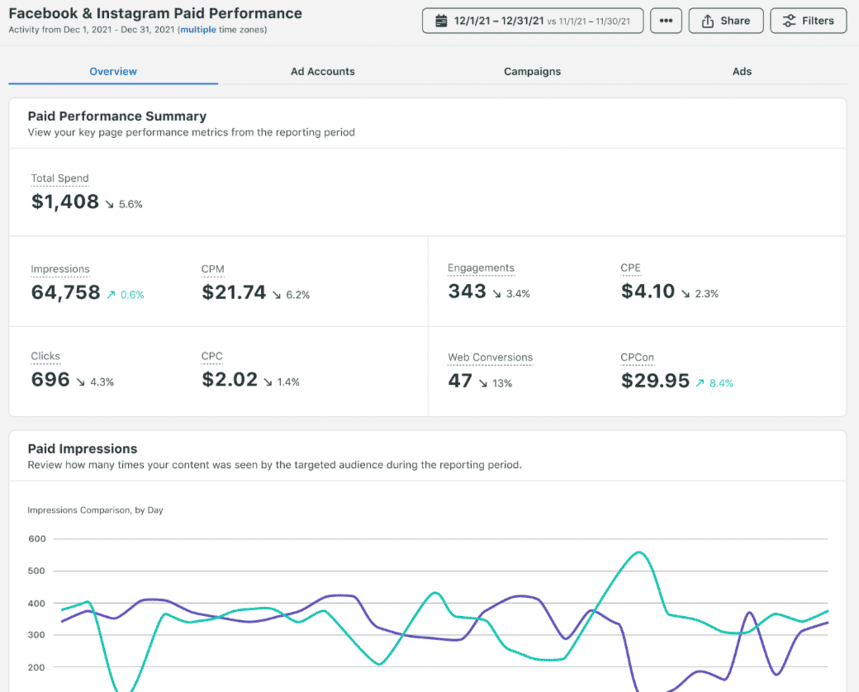
Task: Select the Overview tab
Action: tap(113, 71)
